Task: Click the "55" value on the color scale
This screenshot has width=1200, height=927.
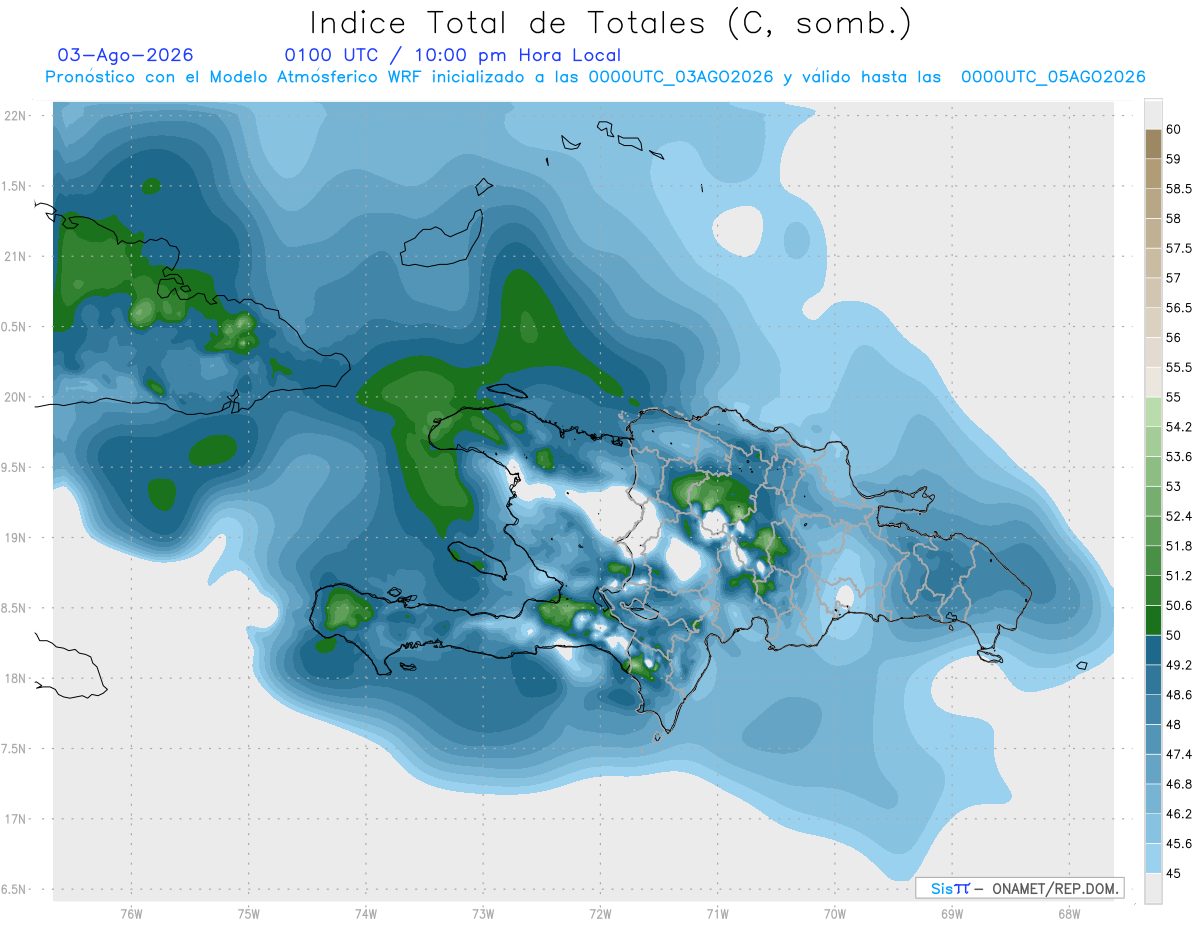Action: tap(1174, 398)
